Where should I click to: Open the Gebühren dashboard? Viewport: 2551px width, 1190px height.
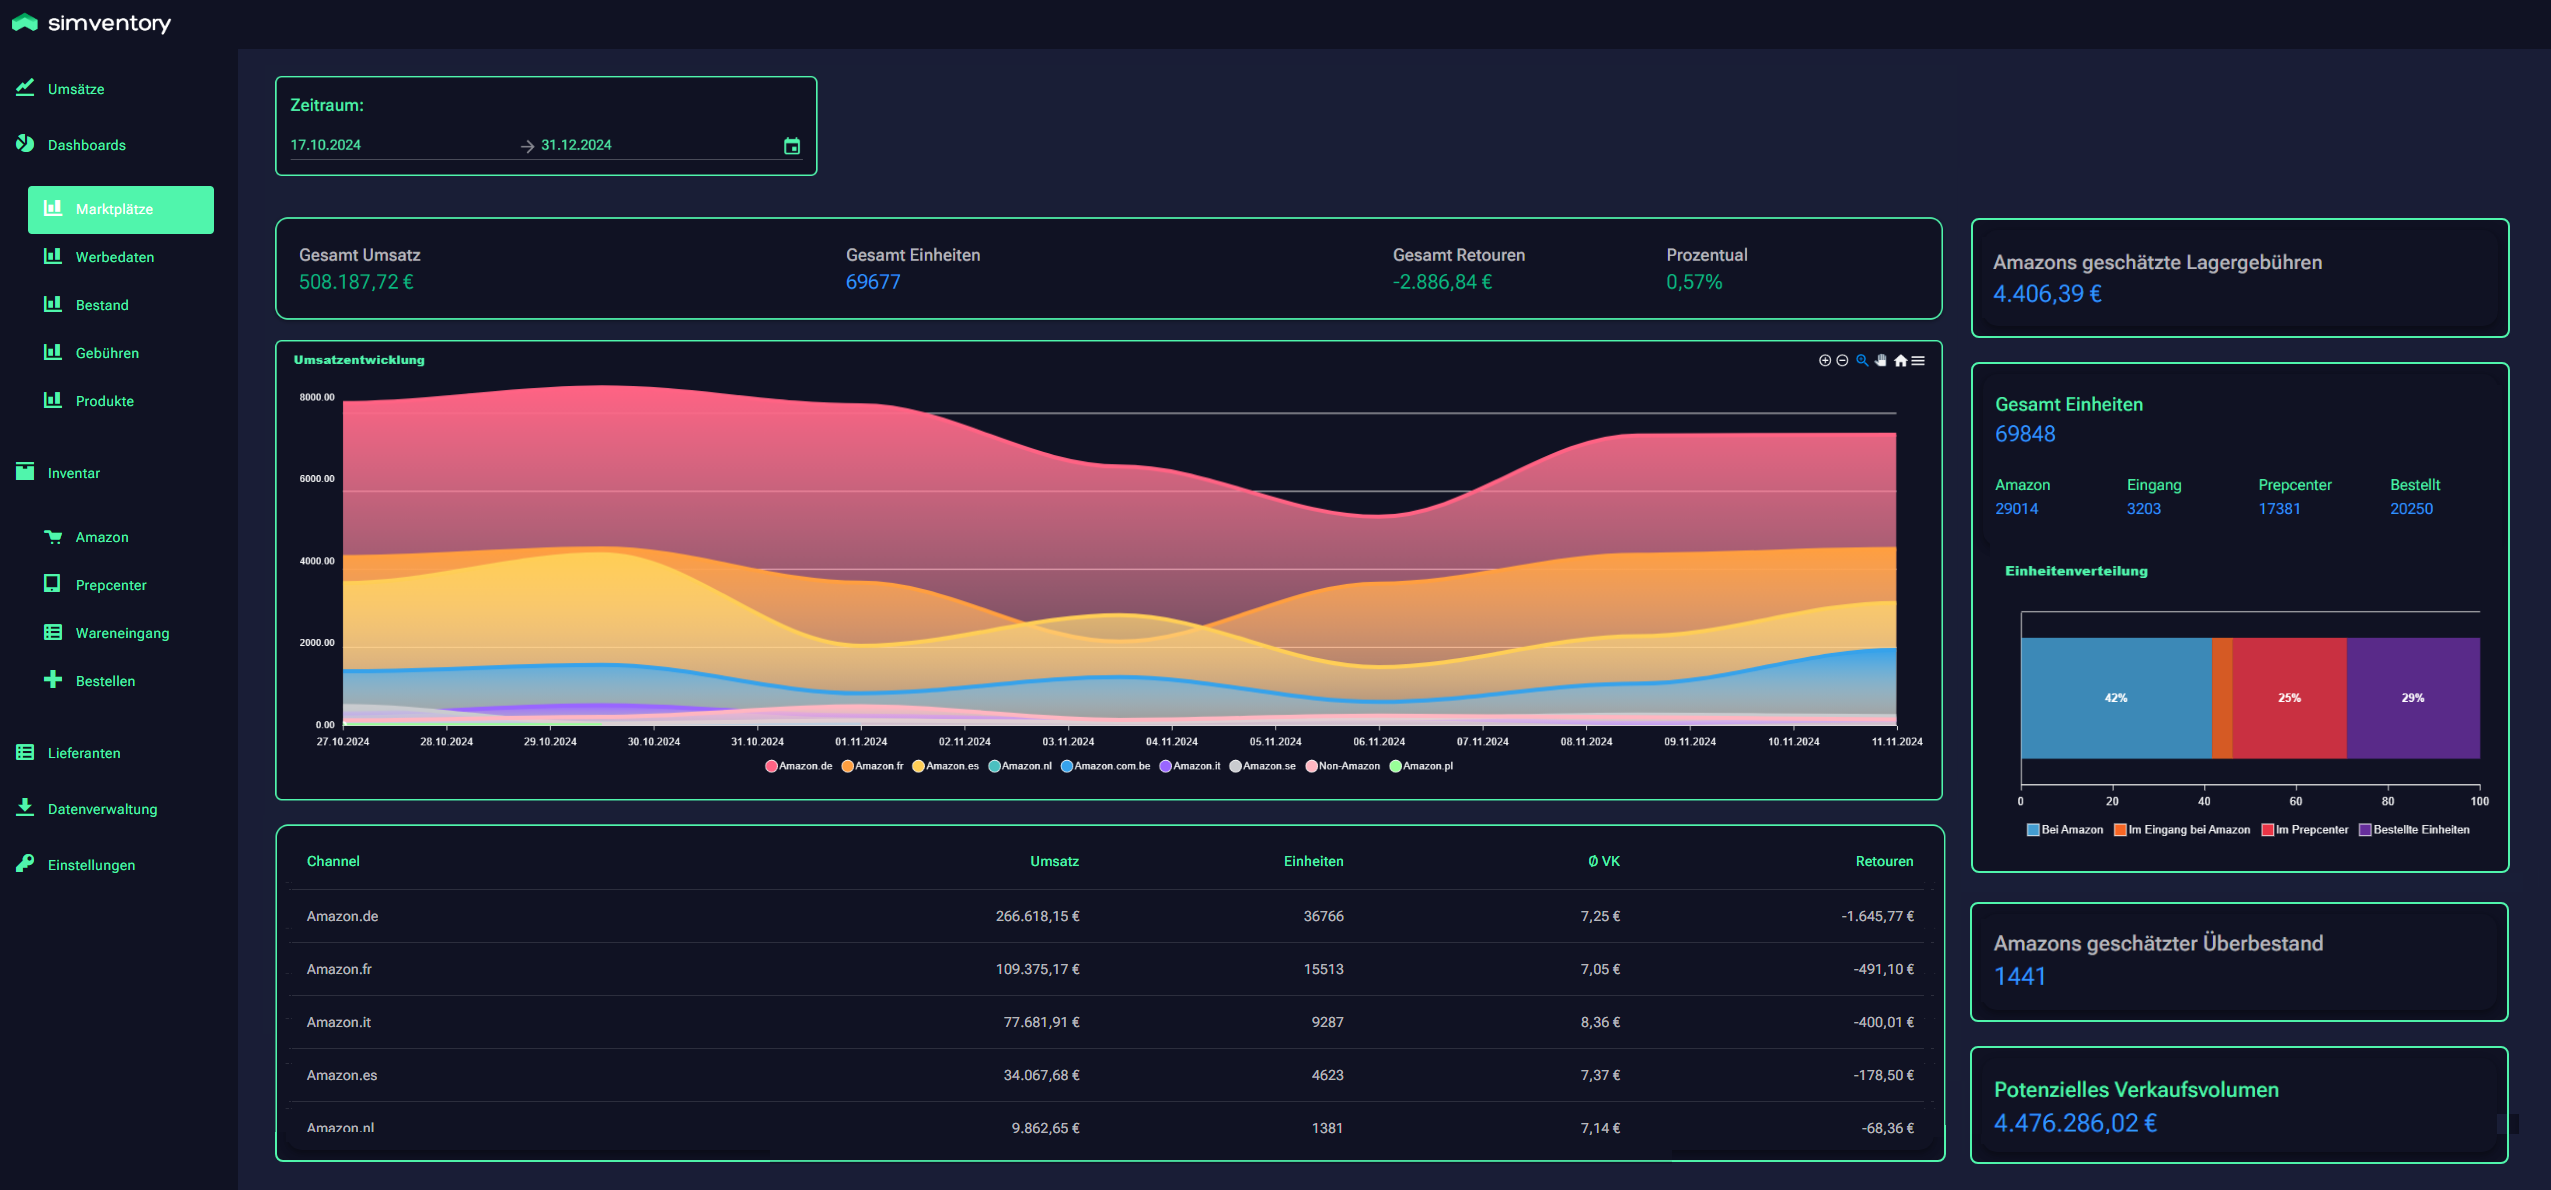point(107,353)
